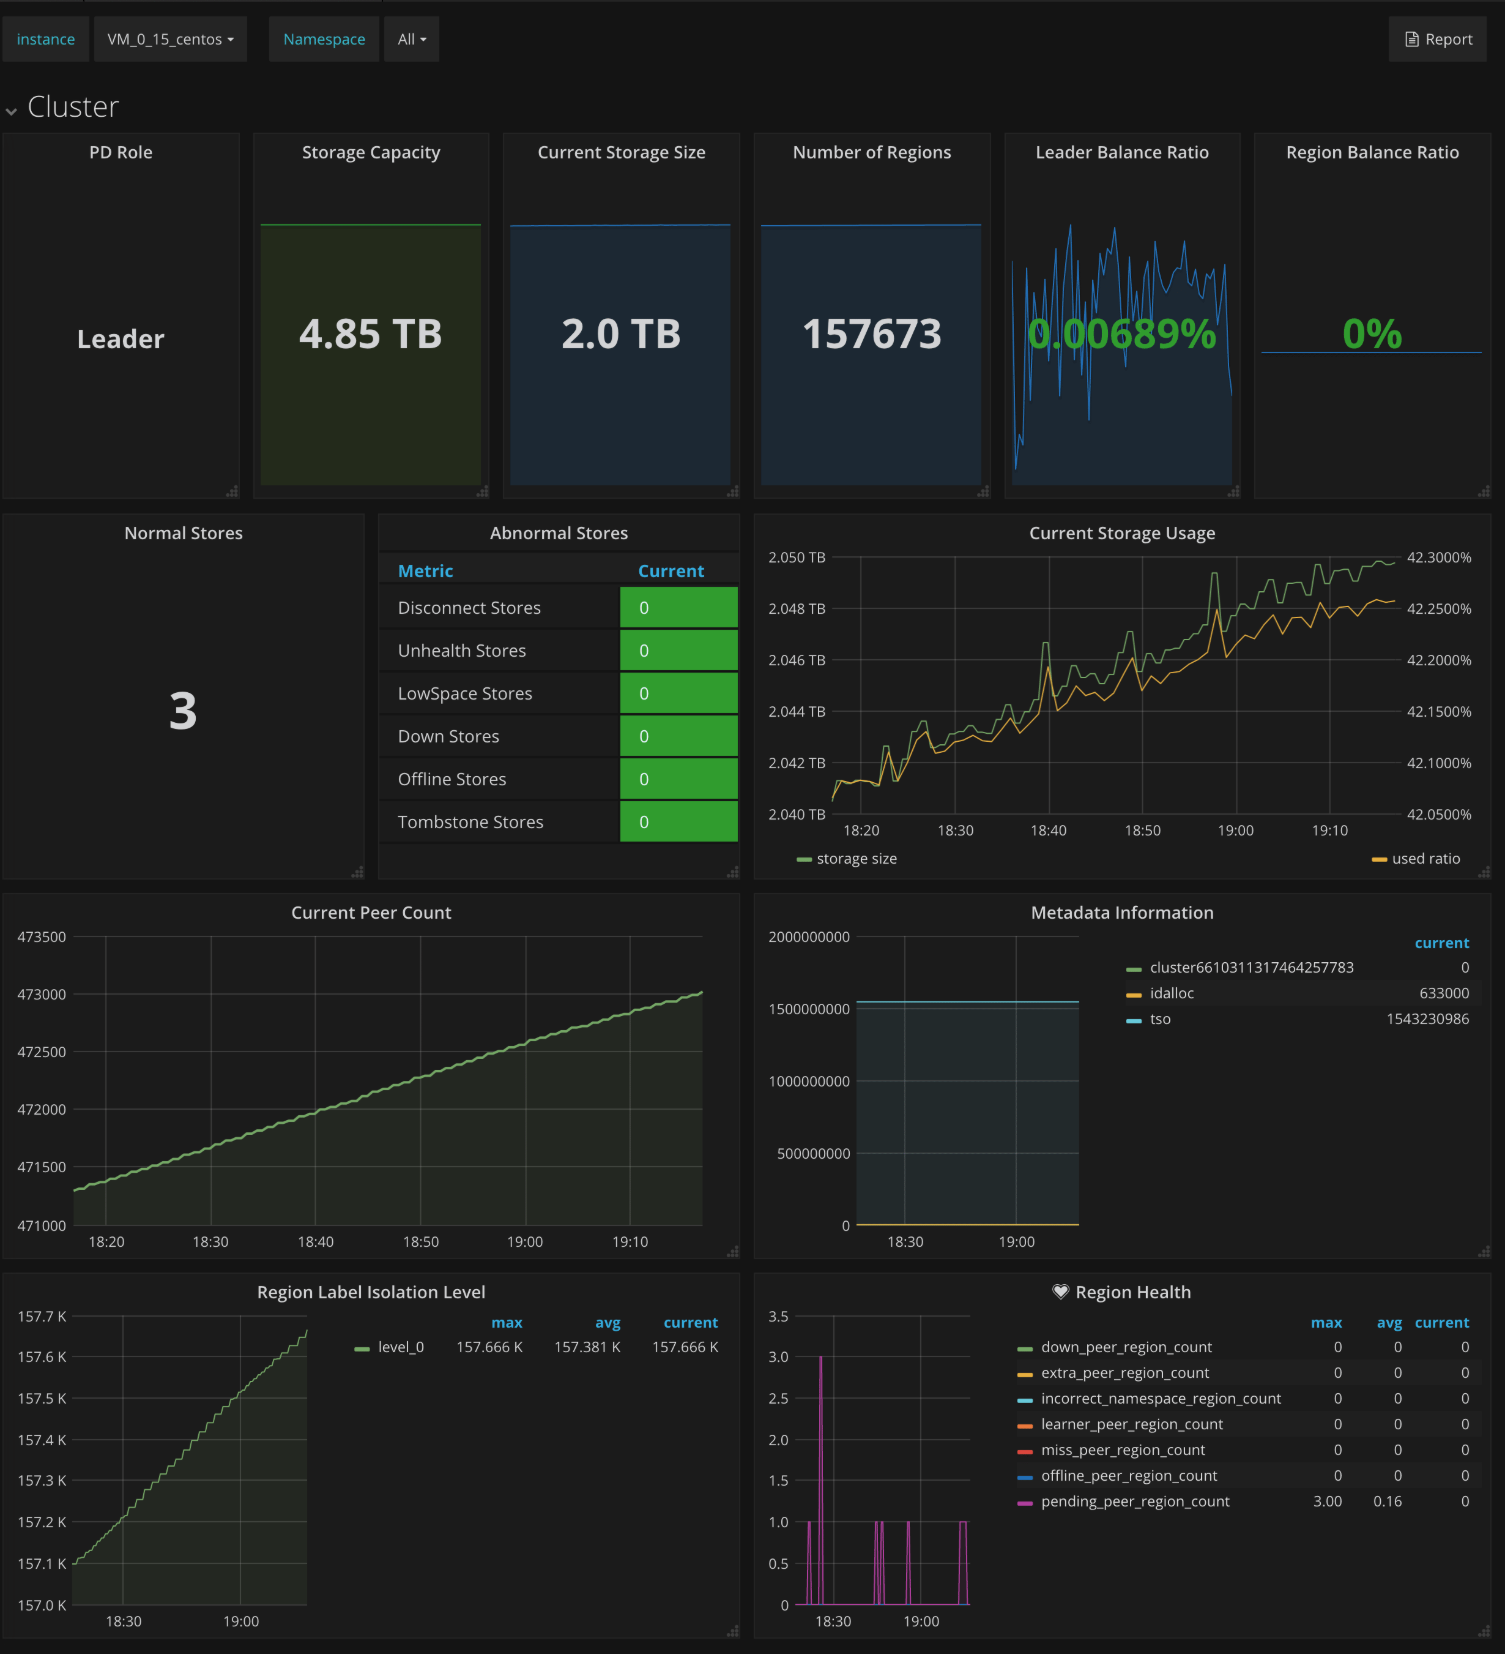Grab the PD Role panel resize handle

232,491
